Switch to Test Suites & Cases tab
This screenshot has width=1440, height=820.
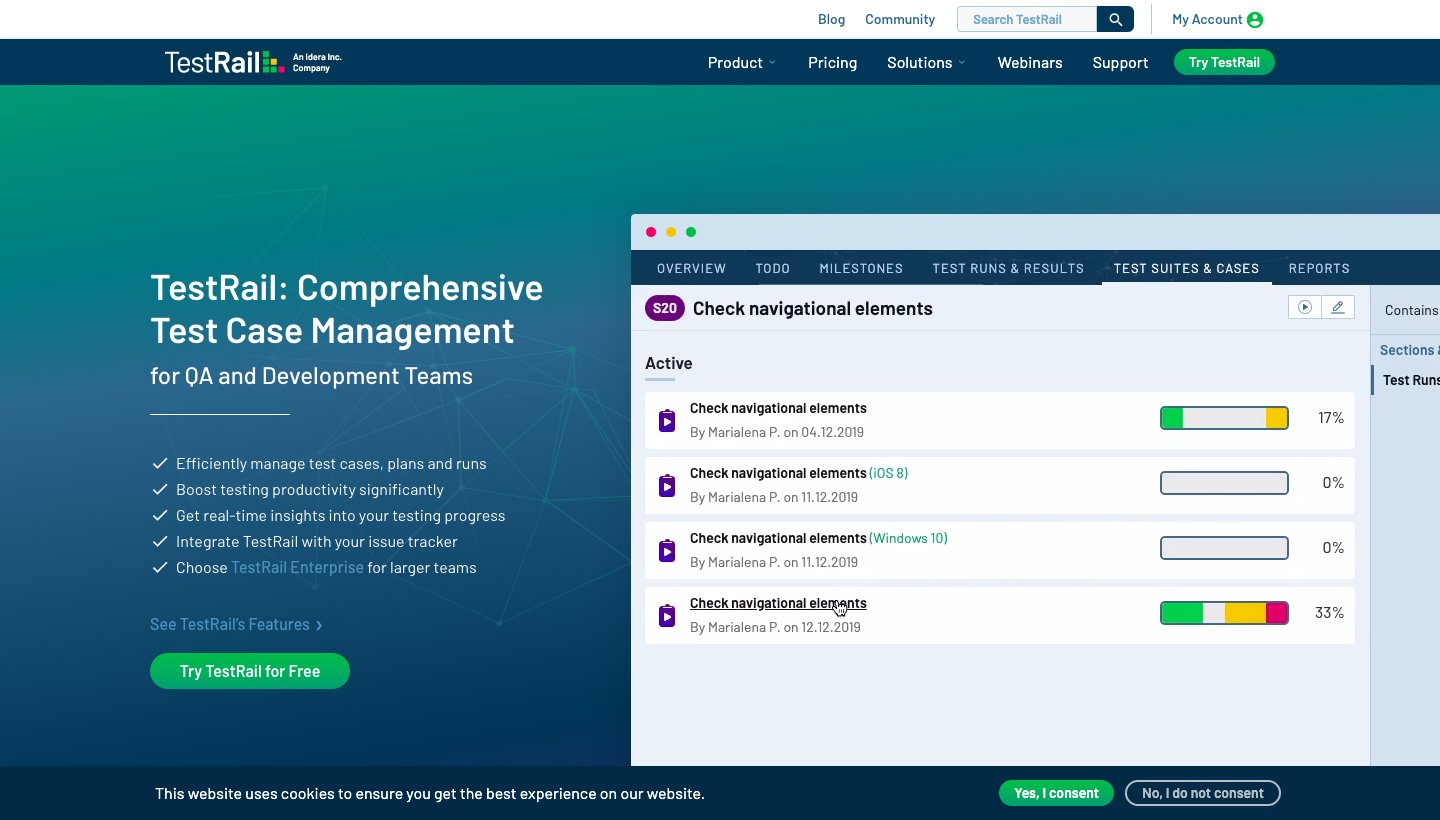coord(1186,268)
